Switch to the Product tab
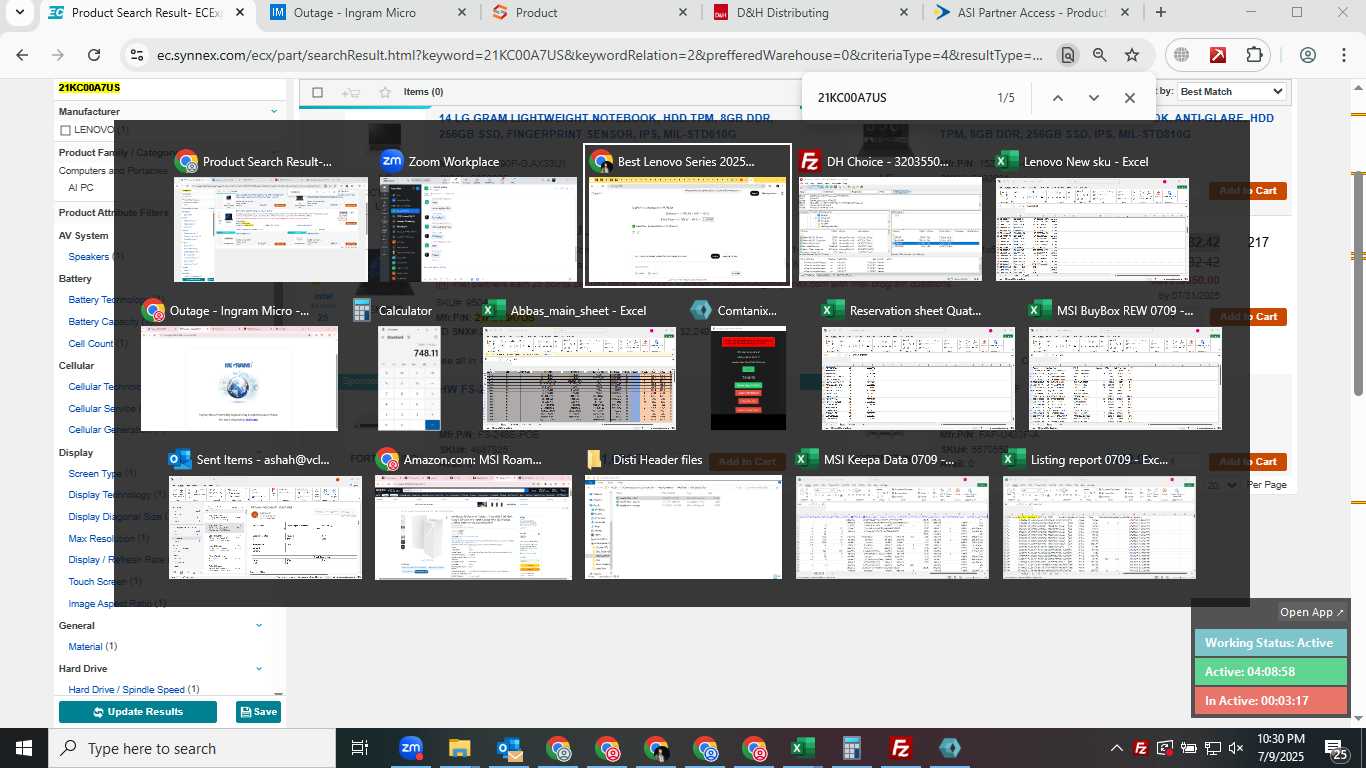1366x768 pixels. (x=588, y=13)
